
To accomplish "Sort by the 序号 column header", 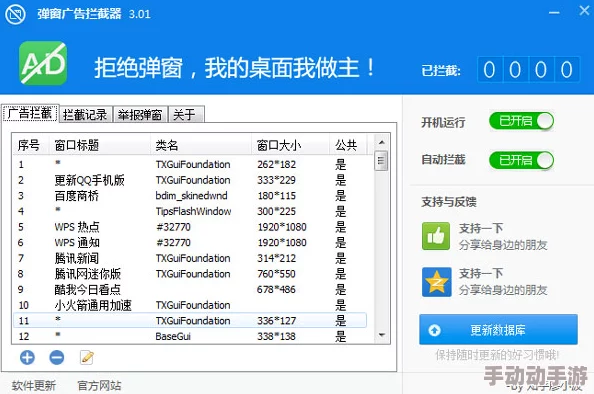I will tap(30, 145).
